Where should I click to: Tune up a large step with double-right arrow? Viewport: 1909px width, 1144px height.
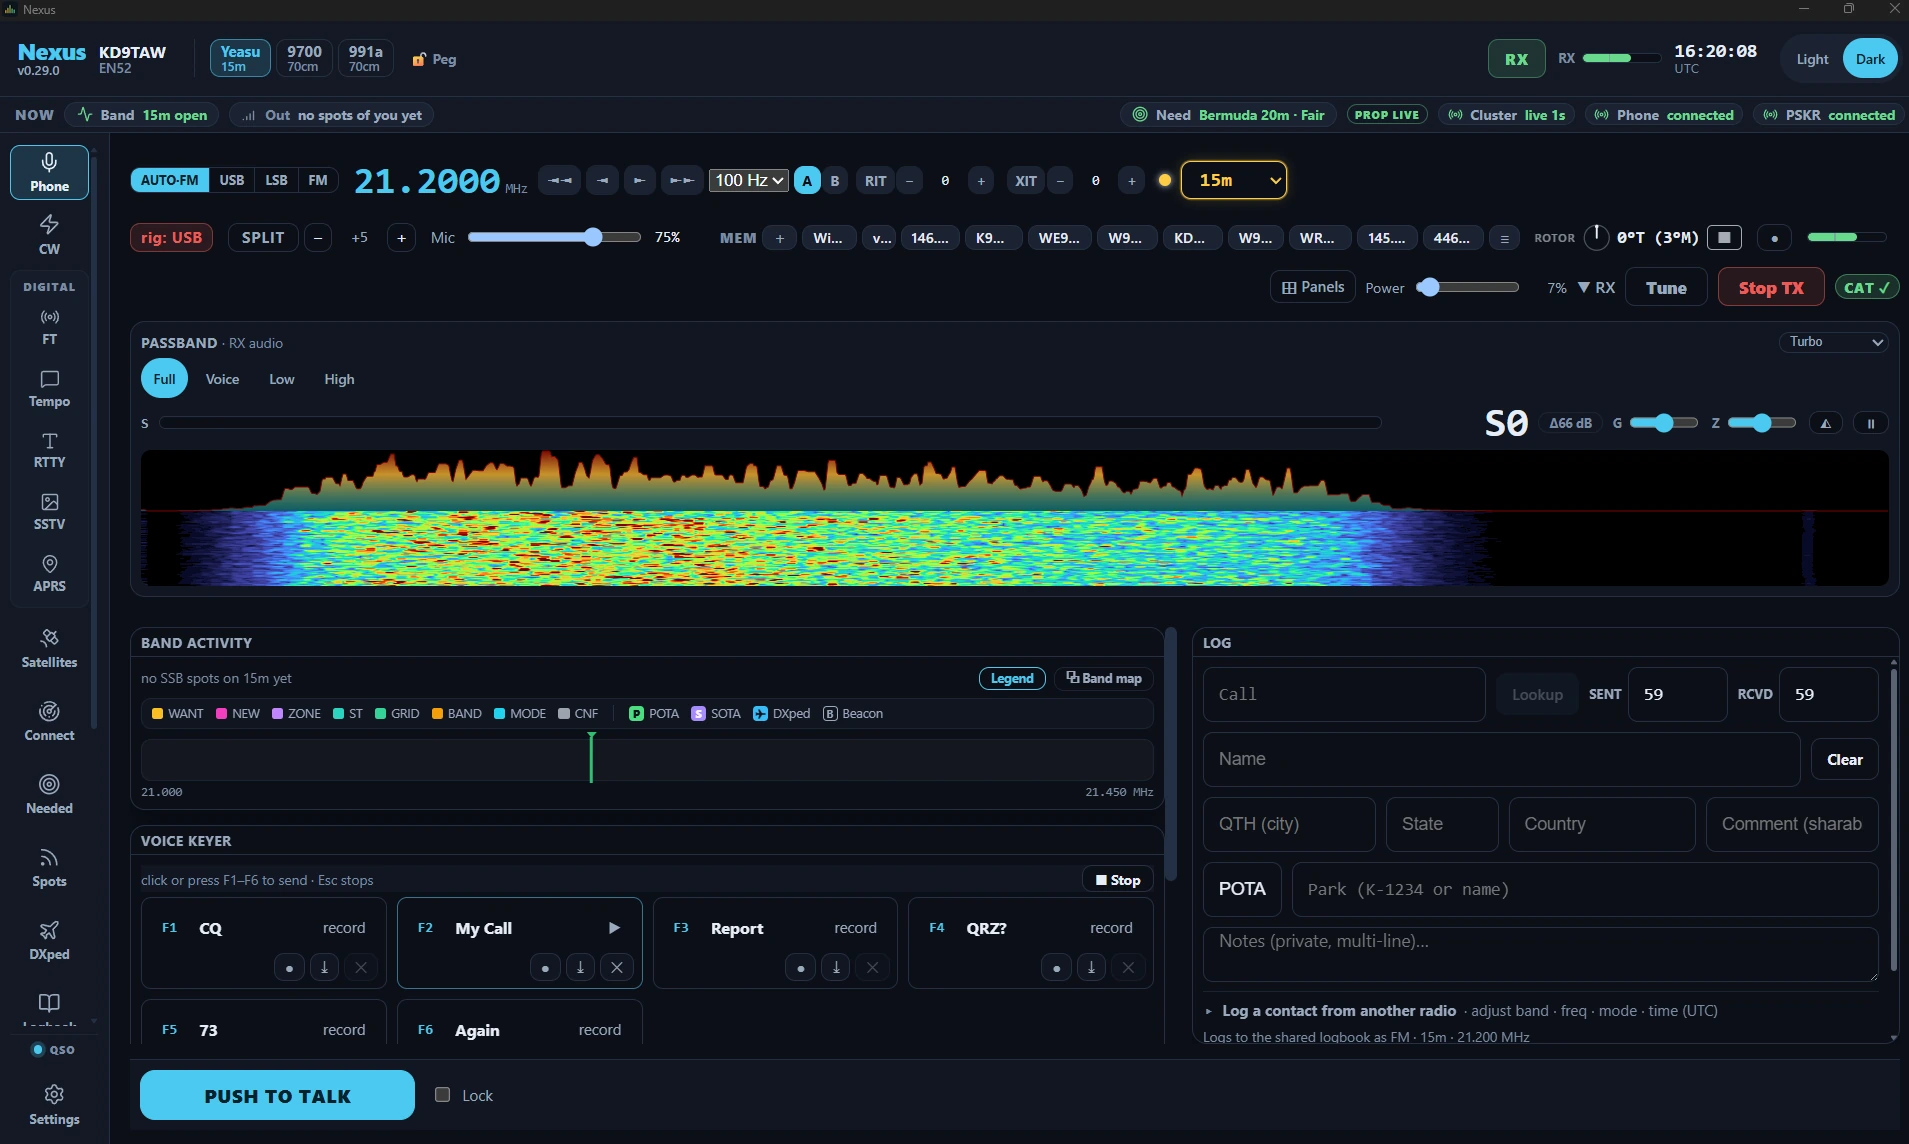682,180
